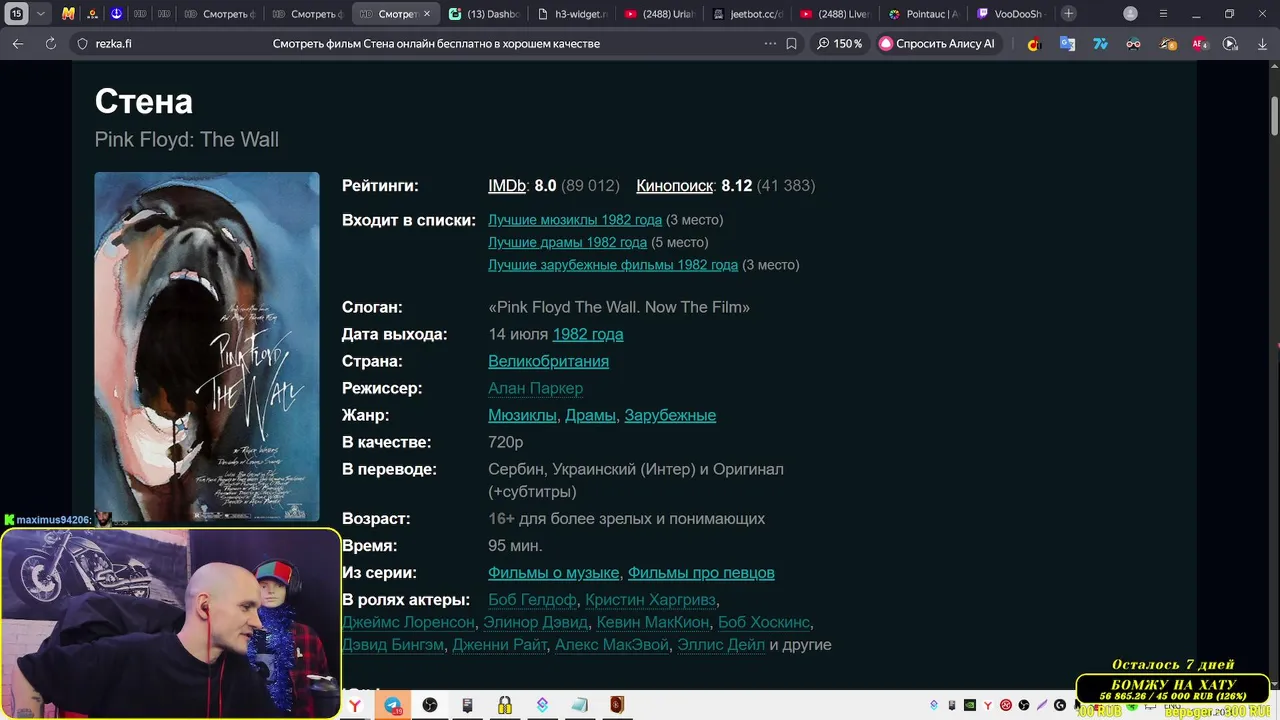Open the Драмы genre link
The image size is (1280, 720).
click(590, 416)
